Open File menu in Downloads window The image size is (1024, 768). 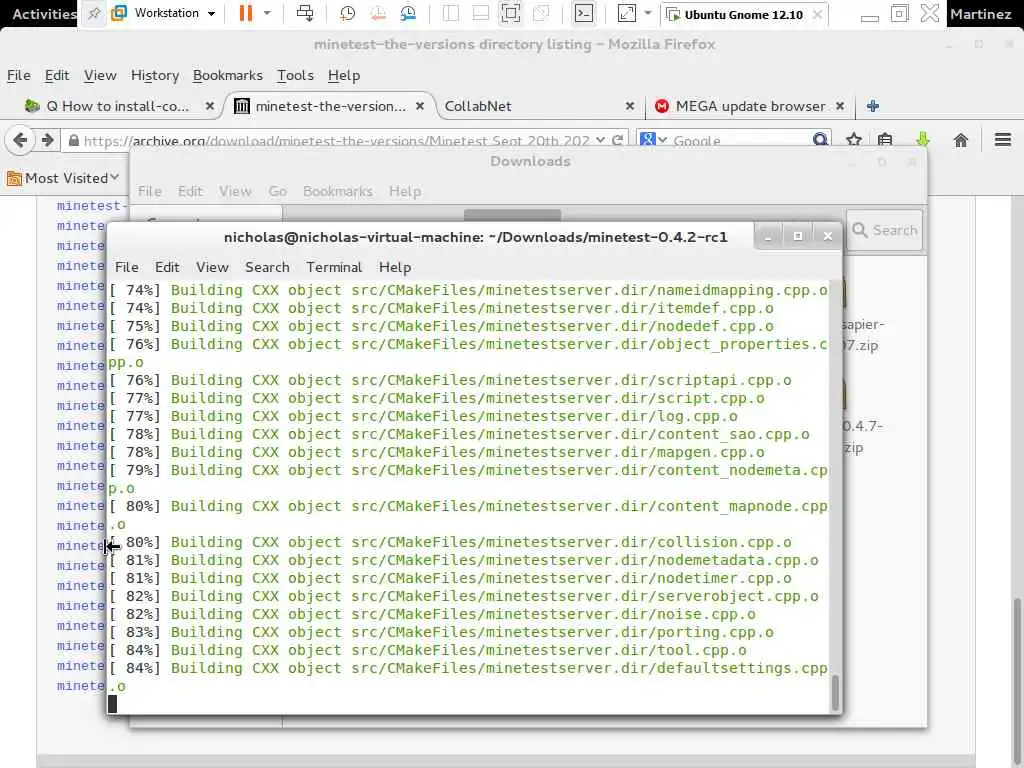(x=150, y=191)
